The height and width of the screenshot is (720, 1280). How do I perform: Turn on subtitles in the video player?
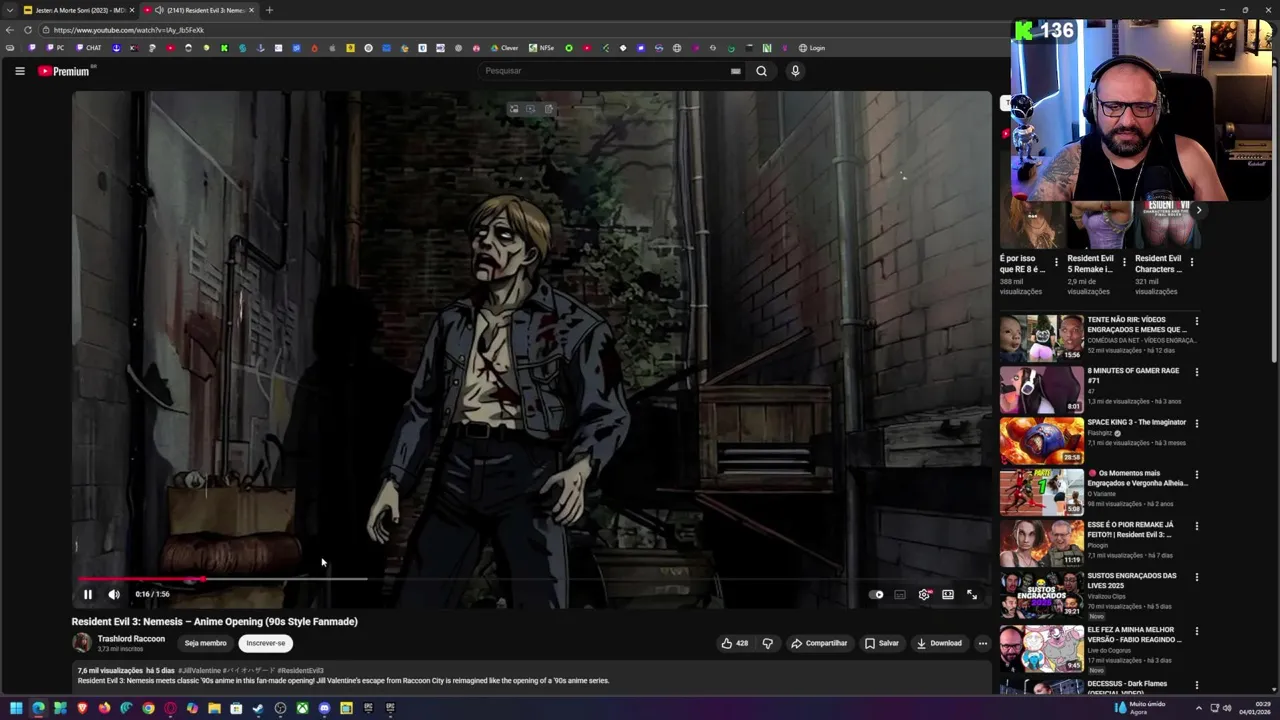(900, 594)
